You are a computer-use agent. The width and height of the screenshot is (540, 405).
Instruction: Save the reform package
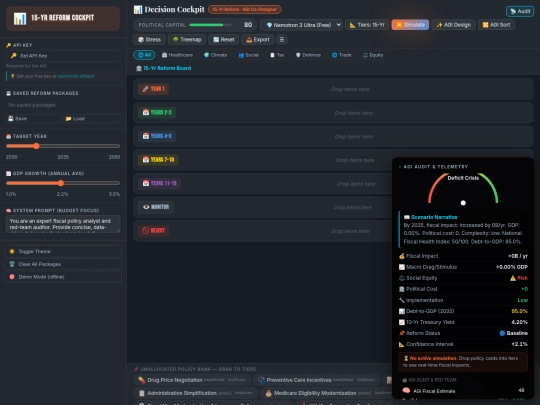coord(34,118)
